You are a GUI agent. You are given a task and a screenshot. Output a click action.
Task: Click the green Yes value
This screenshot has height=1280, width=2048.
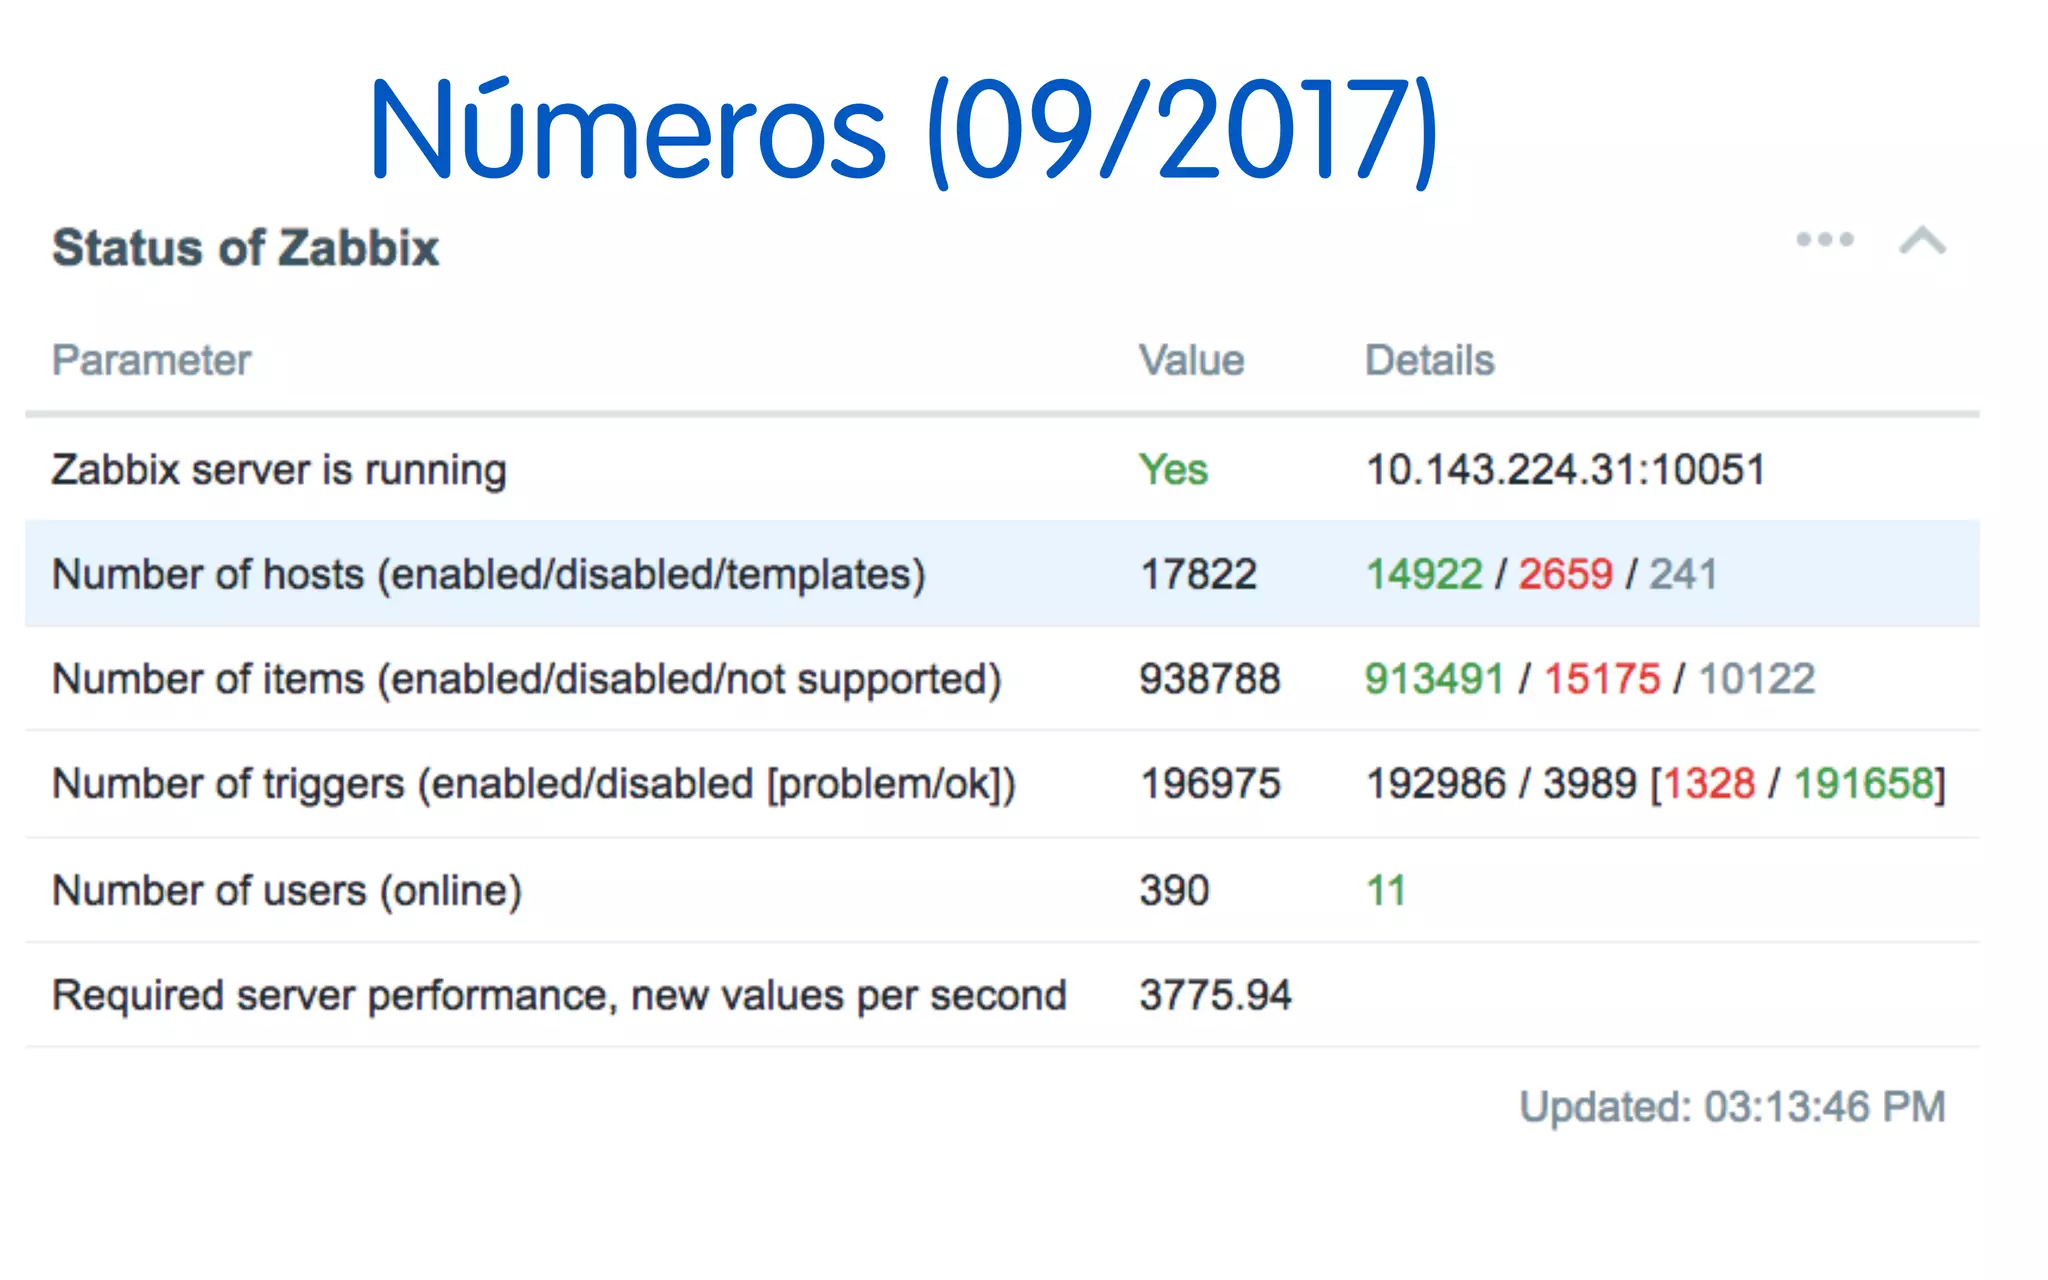1173,470
